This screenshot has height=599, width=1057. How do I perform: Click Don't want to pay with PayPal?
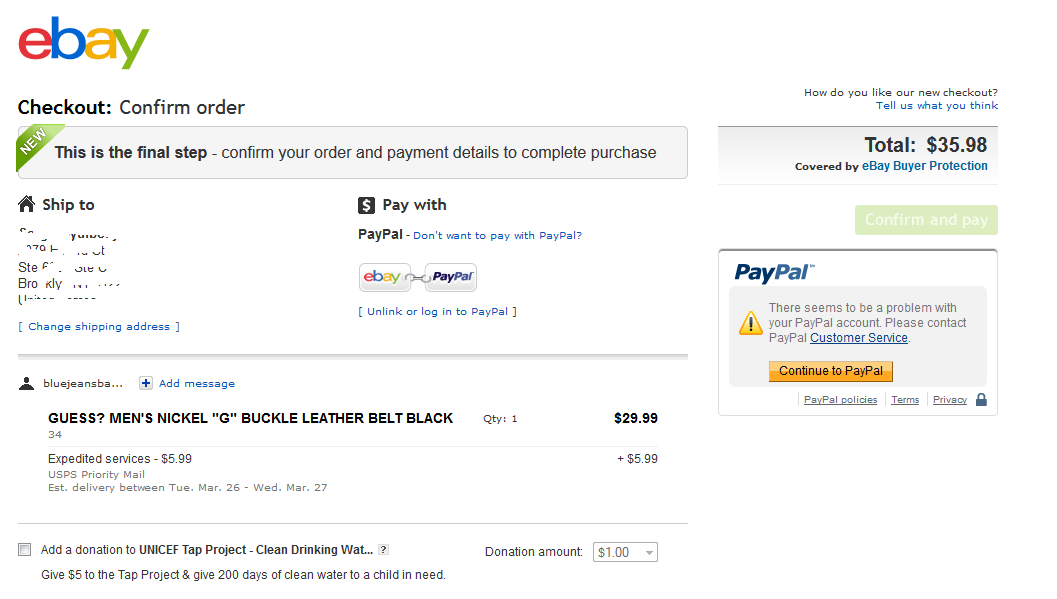click(497, 236)
